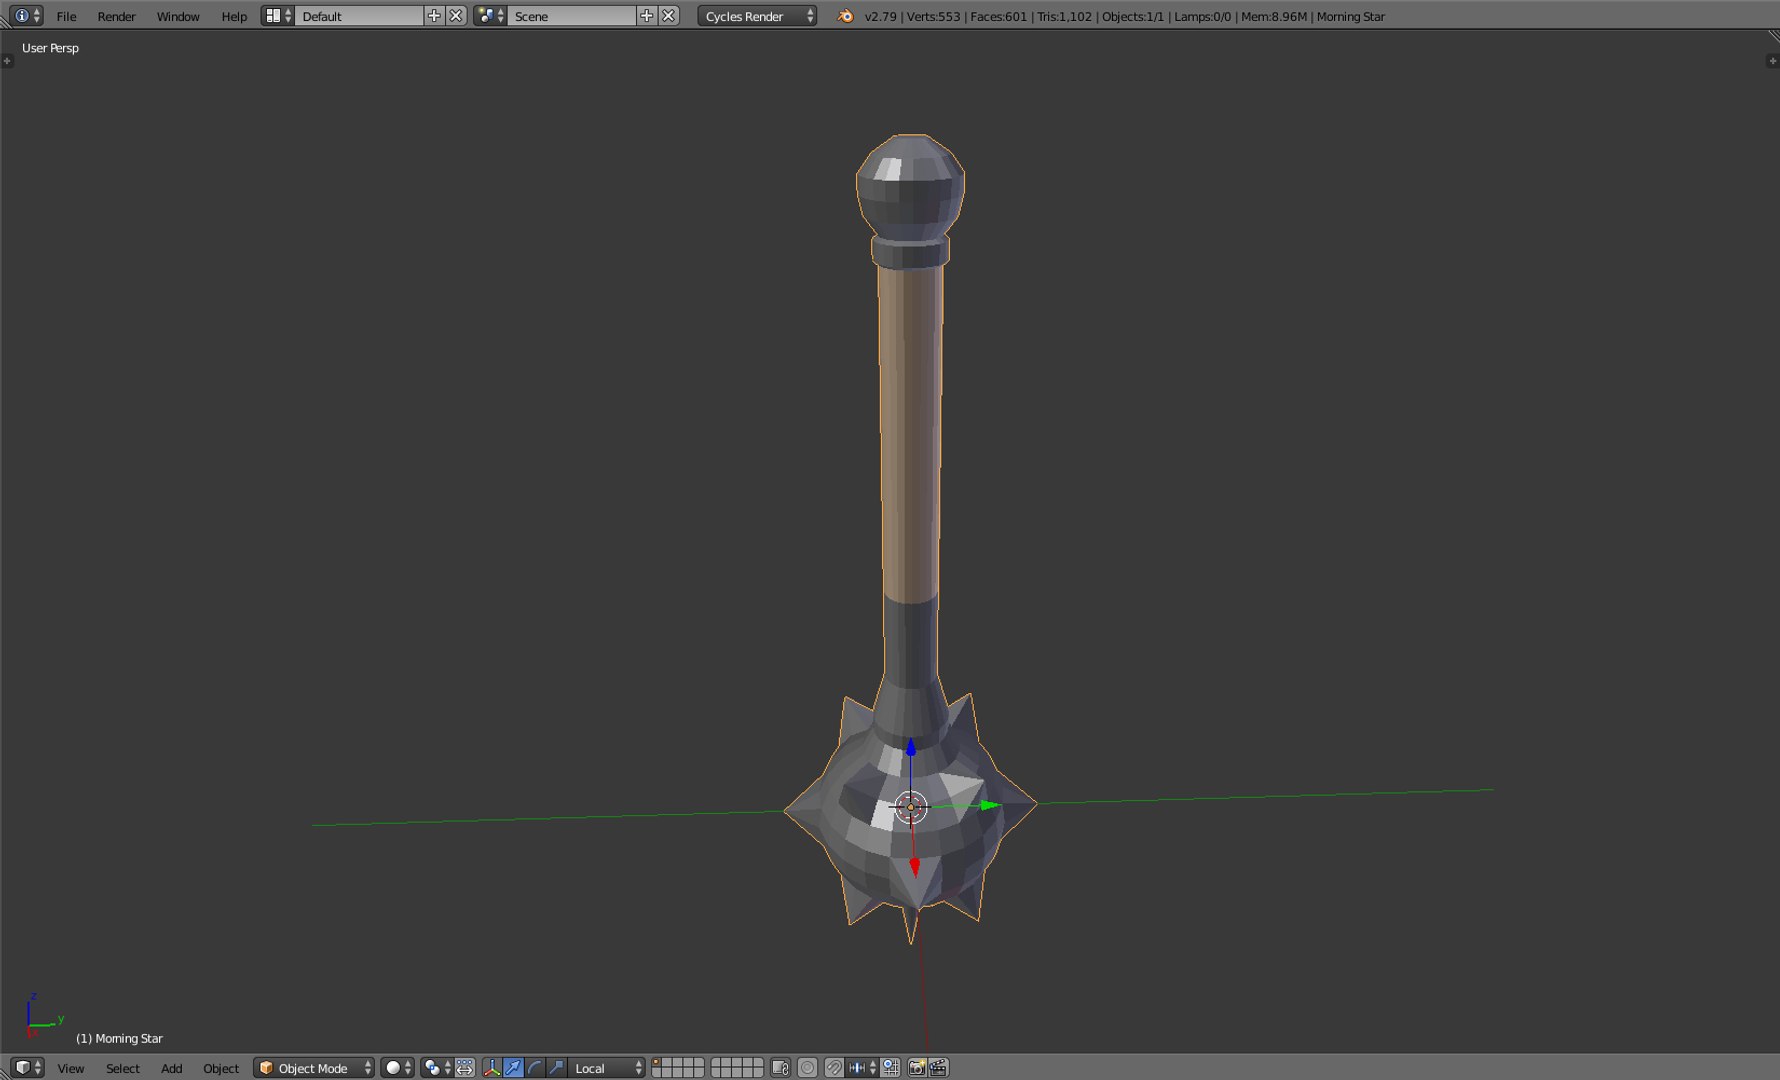The width and height of the screenshot is (1780, 1080).
Task: Open the pivot point selector
Action: pyautogui.click(x=437, y=1068)
